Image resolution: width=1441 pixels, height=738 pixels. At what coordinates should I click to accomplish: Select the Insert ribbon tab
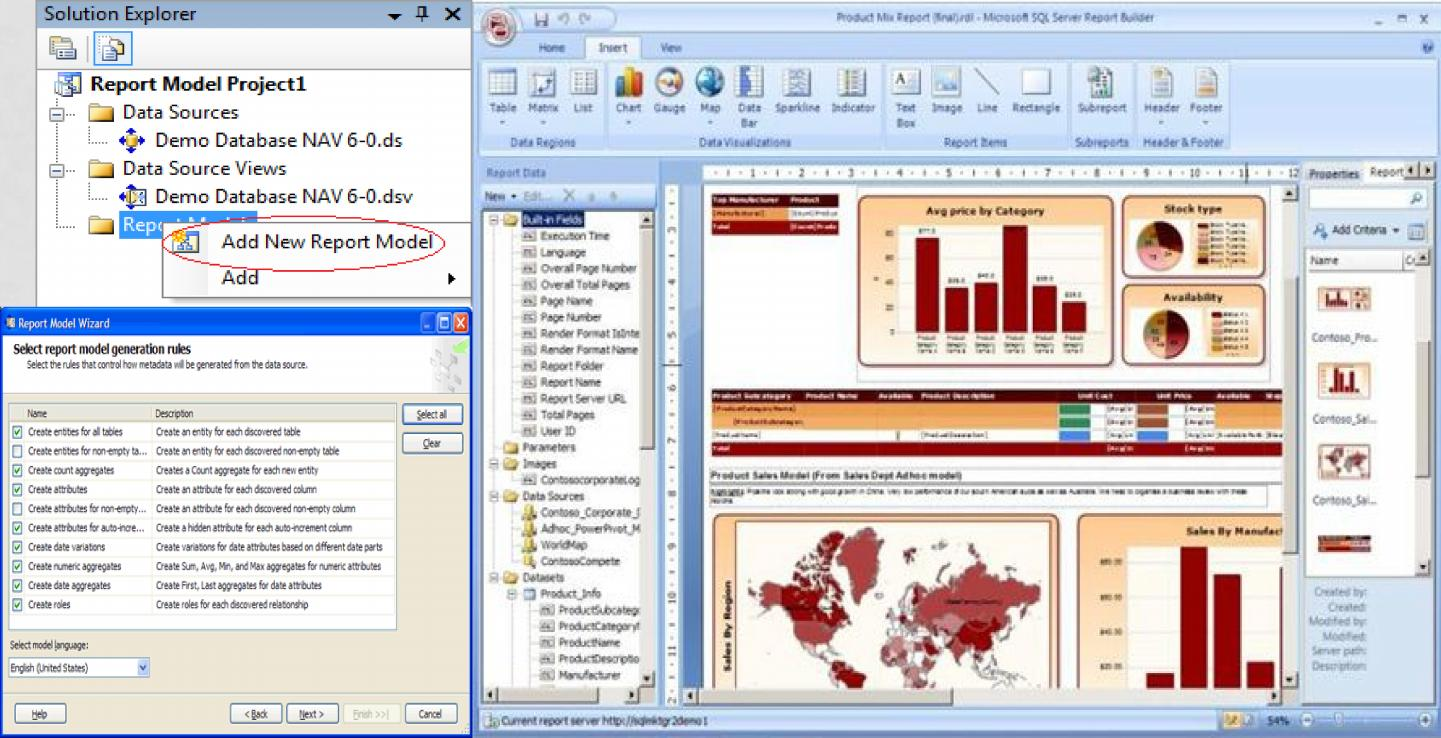tap(612, 48)
